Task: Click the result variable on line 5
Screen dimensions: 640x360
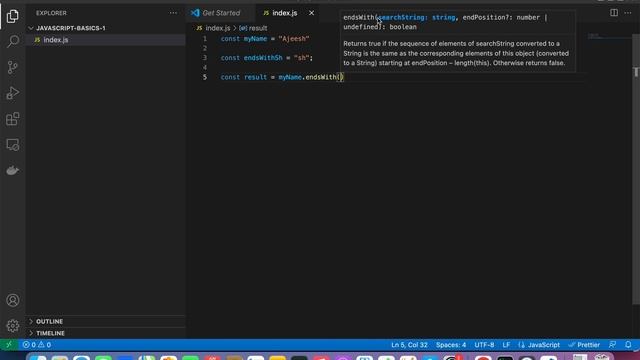Action: pyautogui.click(x=256, y=77)
